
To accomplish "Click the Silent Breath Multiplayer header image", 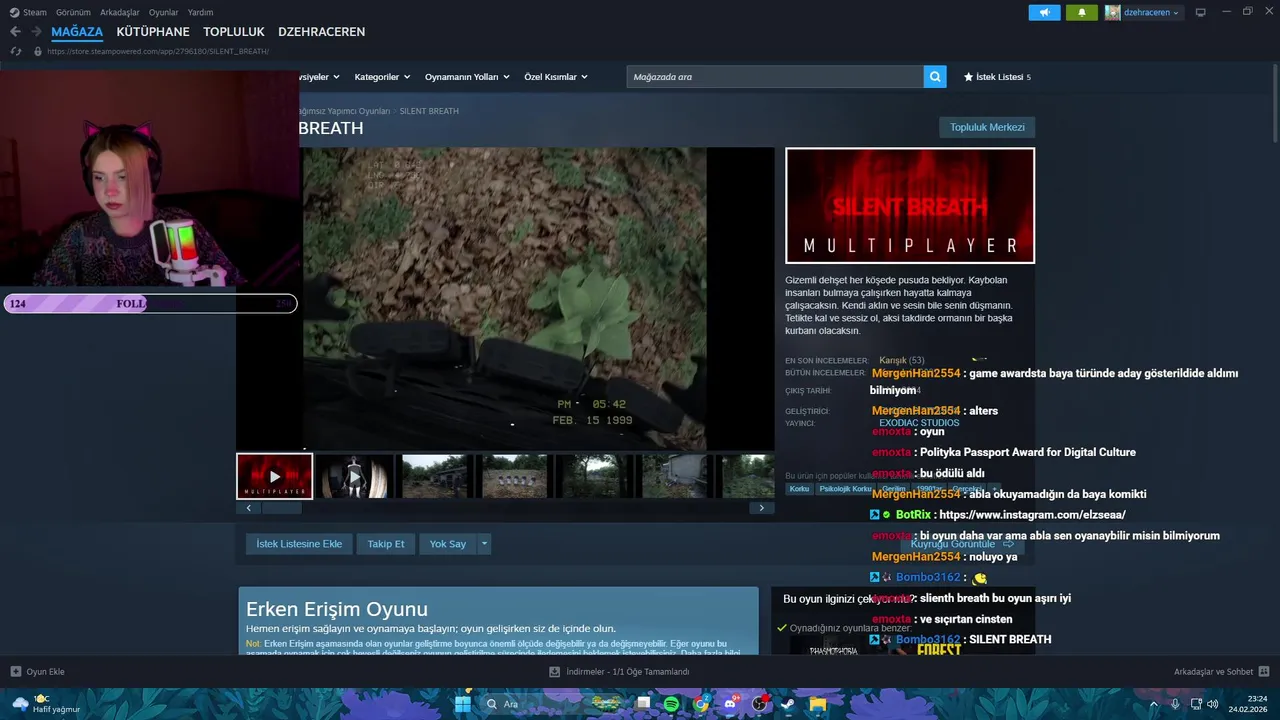I will pyautogui.click(x=910, y=205).
